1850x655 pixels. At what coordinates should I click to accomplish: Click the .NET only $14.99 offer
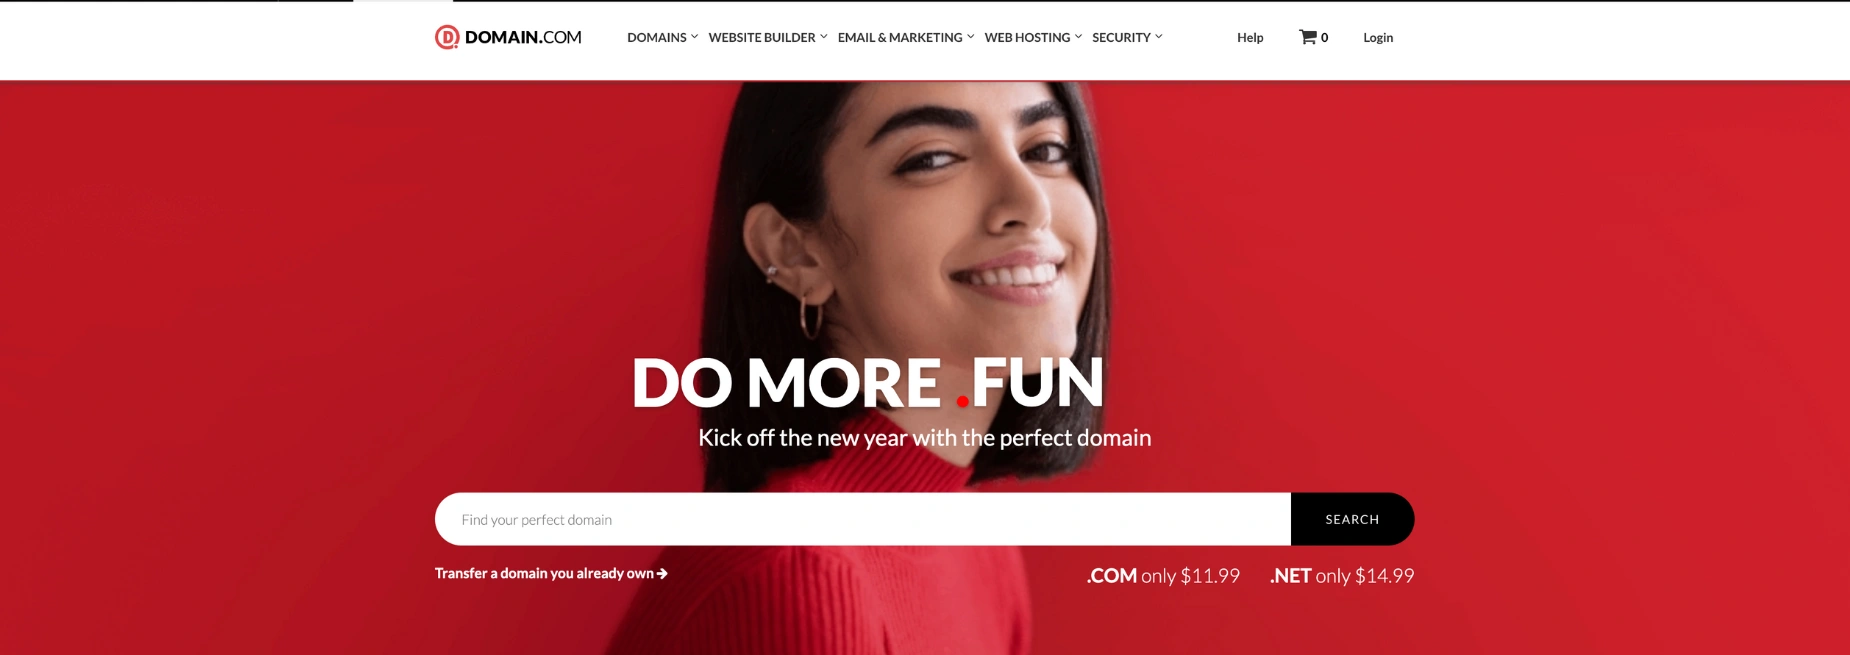[x=1342, y=576]
